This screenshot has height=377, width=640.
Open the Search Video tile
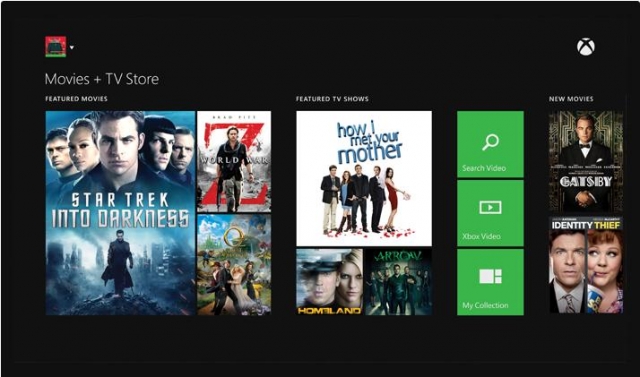tap(490, 144)
